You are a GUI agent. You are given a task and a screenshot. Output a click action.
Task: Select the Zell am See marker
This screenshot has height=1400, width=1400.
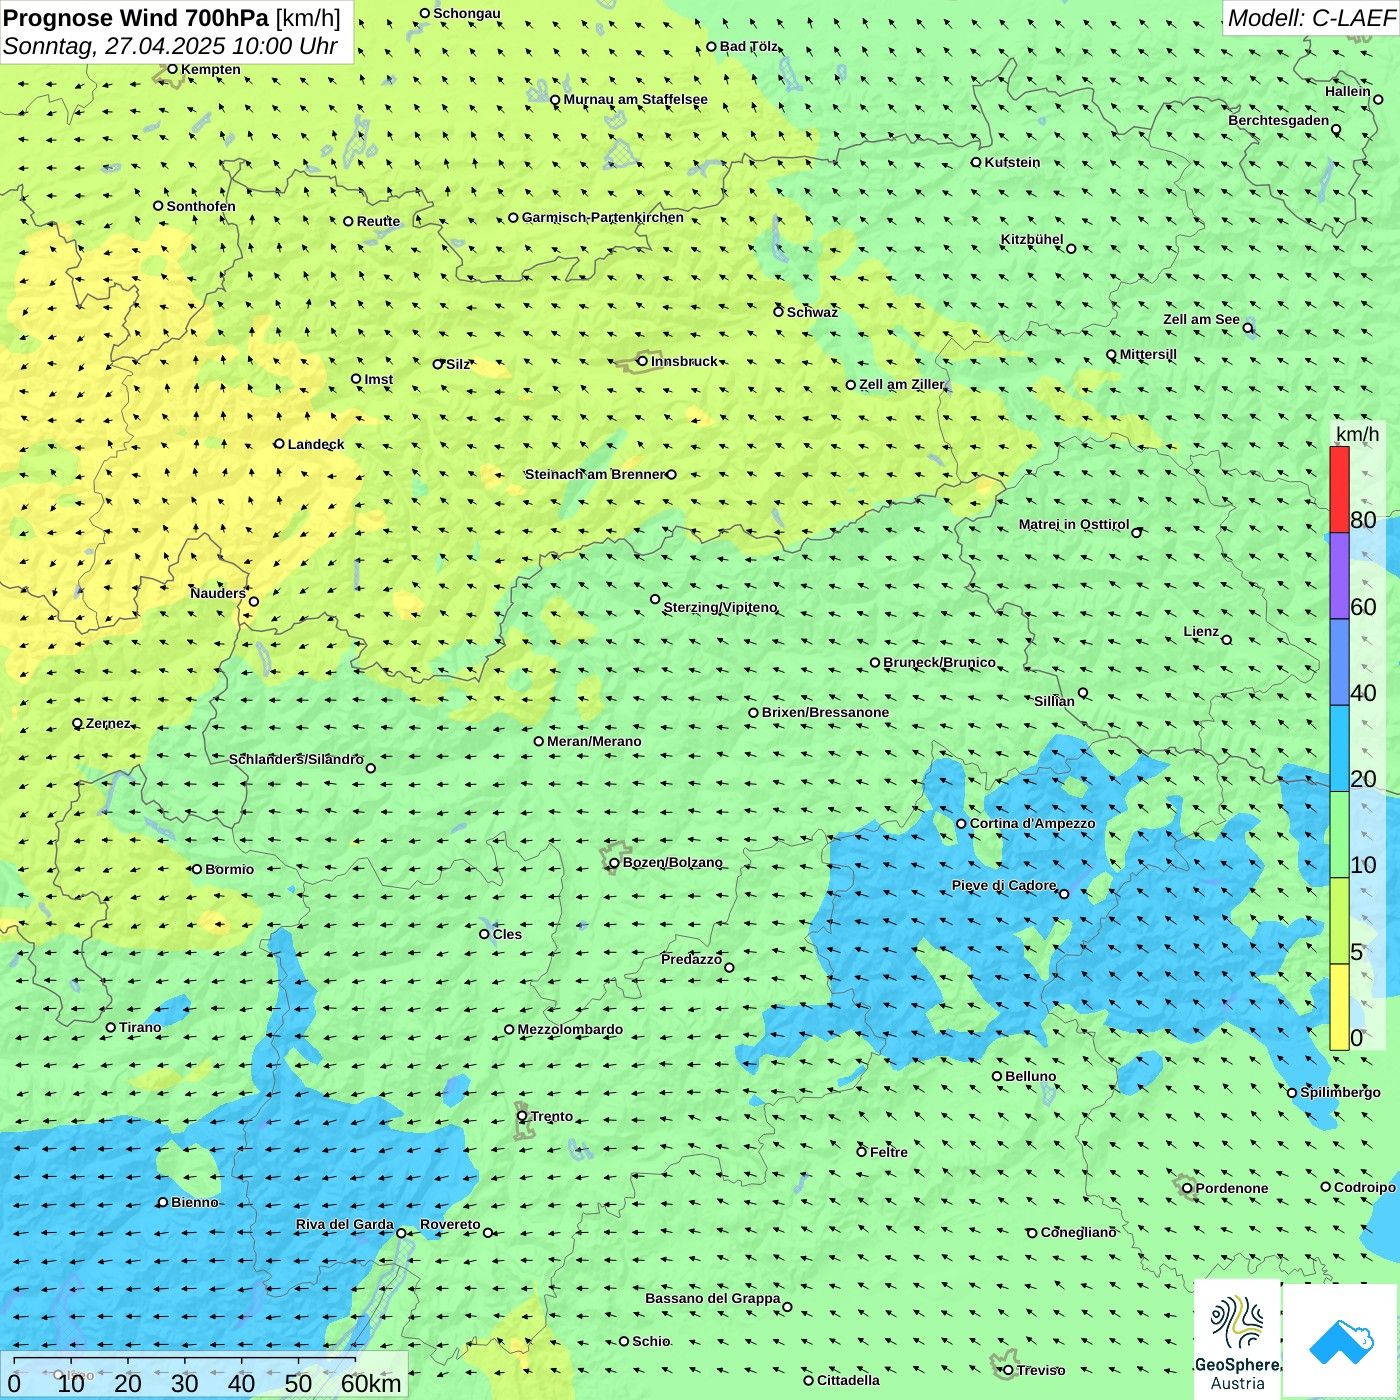tap(1248, 328)
